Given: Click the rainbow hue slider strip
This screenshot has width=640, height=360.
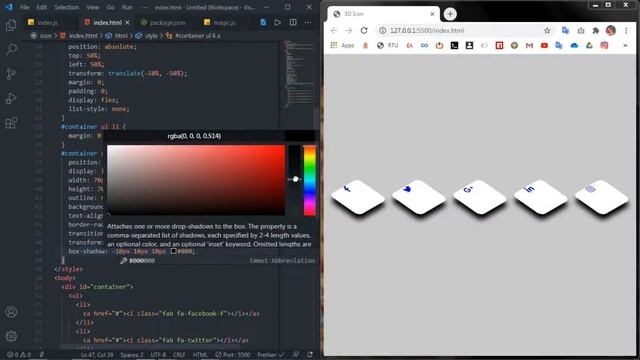Looking at the screenshot, I should [x=309, y=180].
